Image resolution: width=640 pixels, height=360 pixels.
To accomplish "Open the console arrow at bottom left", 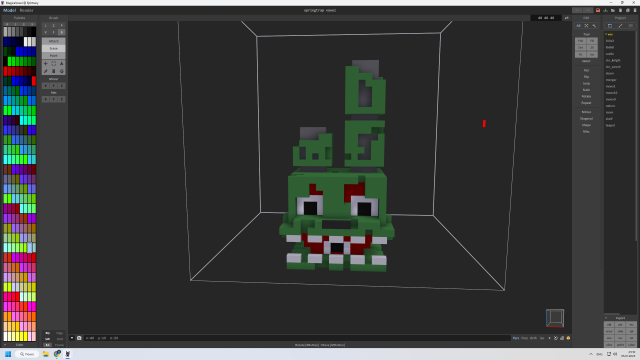I will coord(72,338).
